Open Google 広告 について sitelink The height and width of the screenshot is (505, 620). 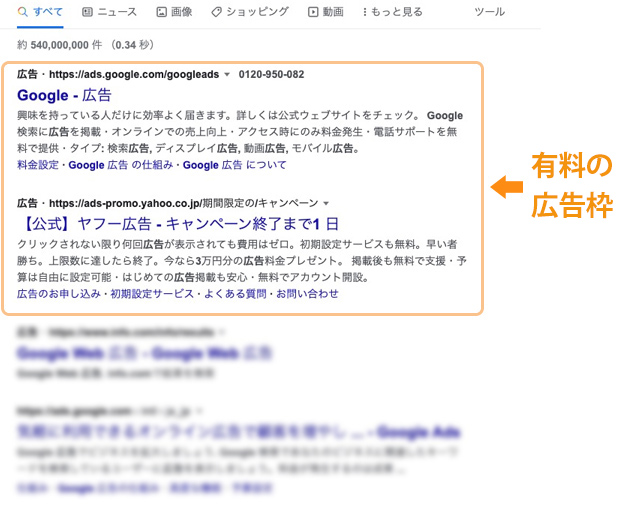coord(234,165)
